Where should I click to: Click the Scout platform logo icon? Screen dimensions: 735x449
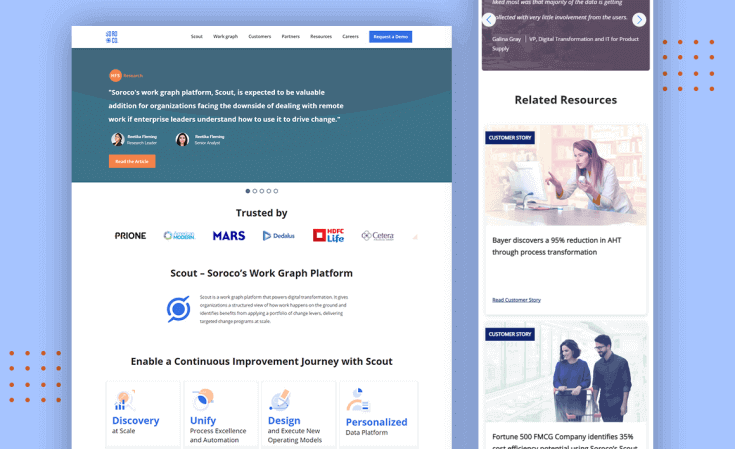tap(178, 309)
